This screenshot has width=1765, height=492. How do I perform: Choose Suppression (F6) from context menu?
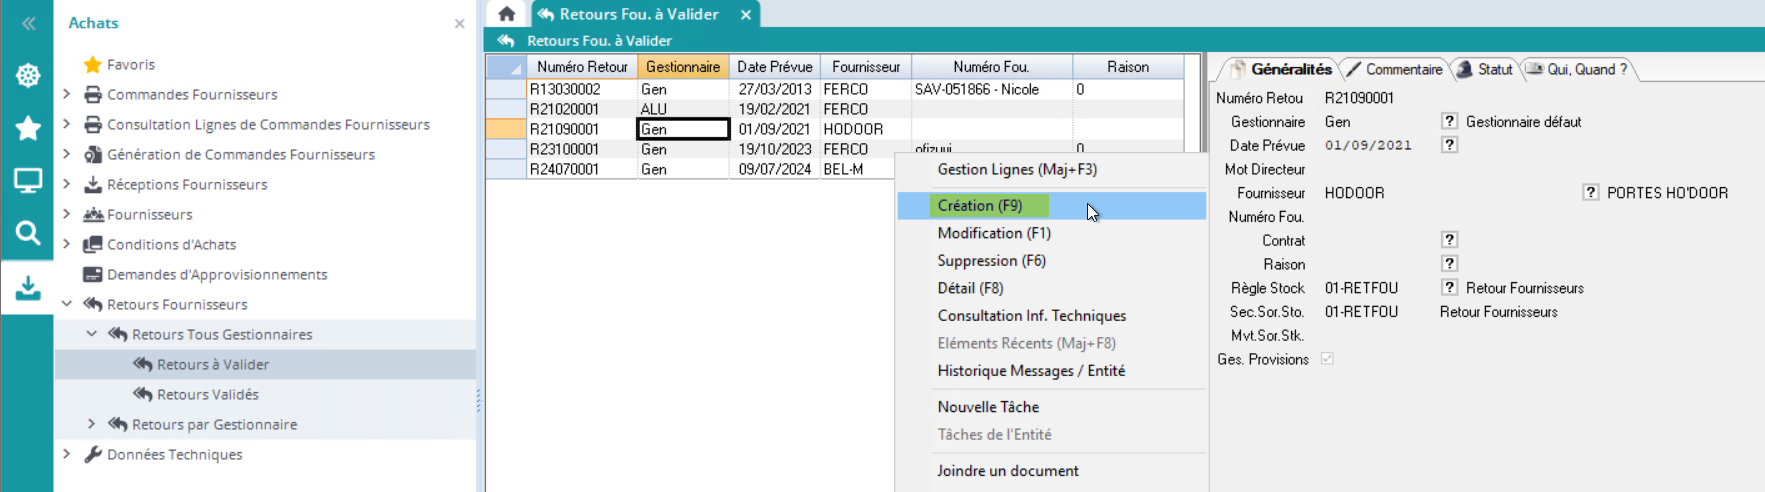(991, 260)
